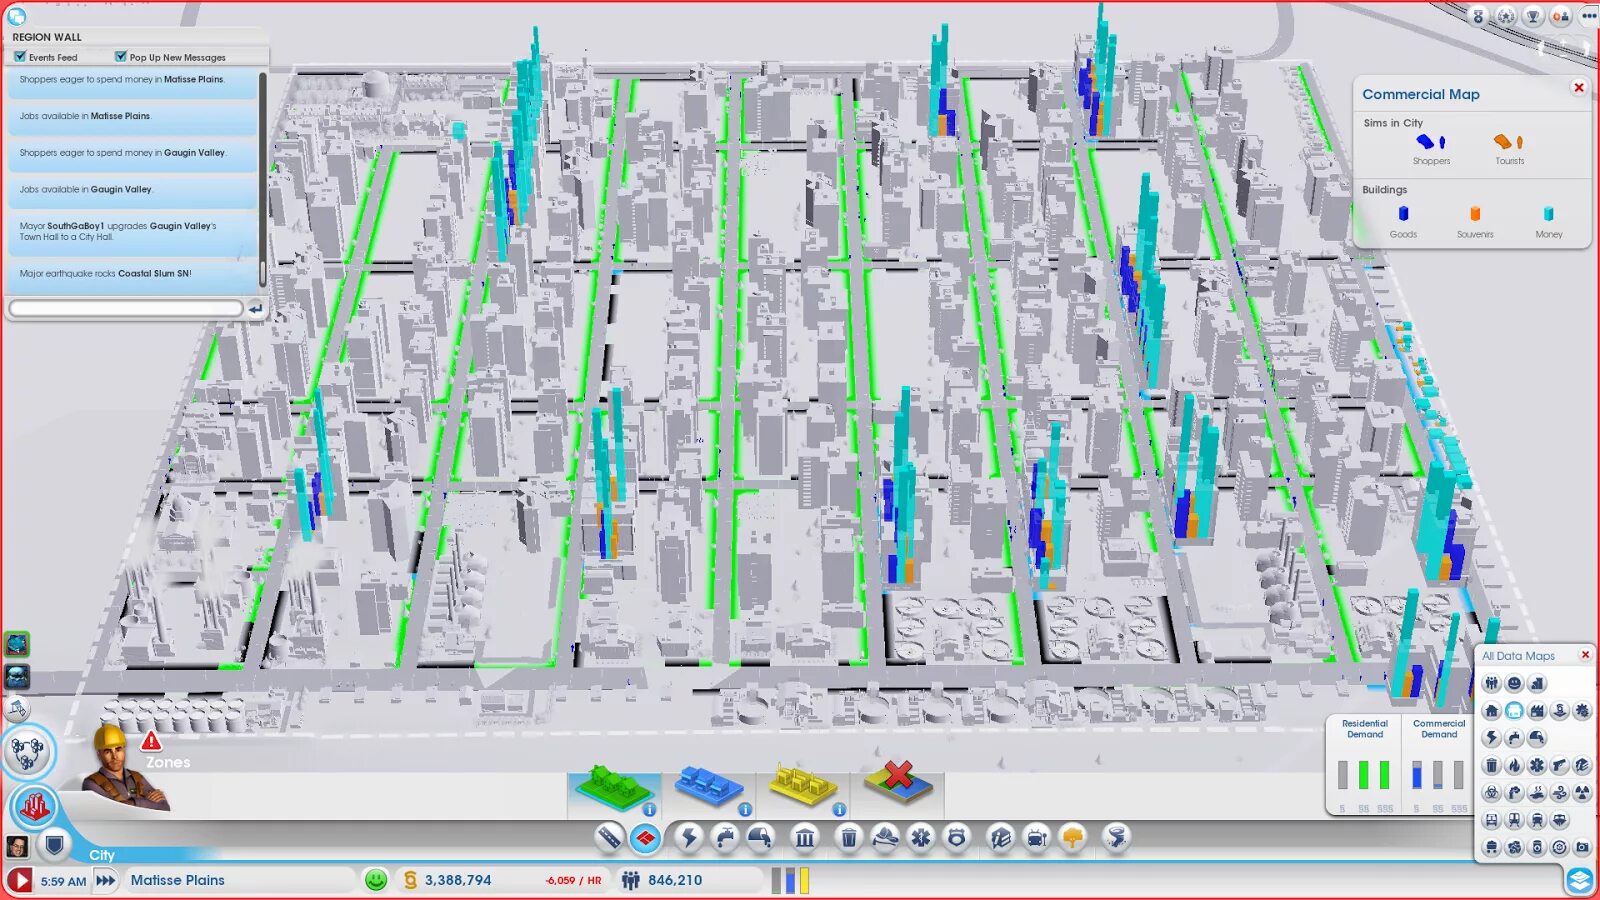Viewport: 1600px width, 900px height.
Task: Click the Goods legend swatch in Commercial Map
Action: (x=1403, y=213)
